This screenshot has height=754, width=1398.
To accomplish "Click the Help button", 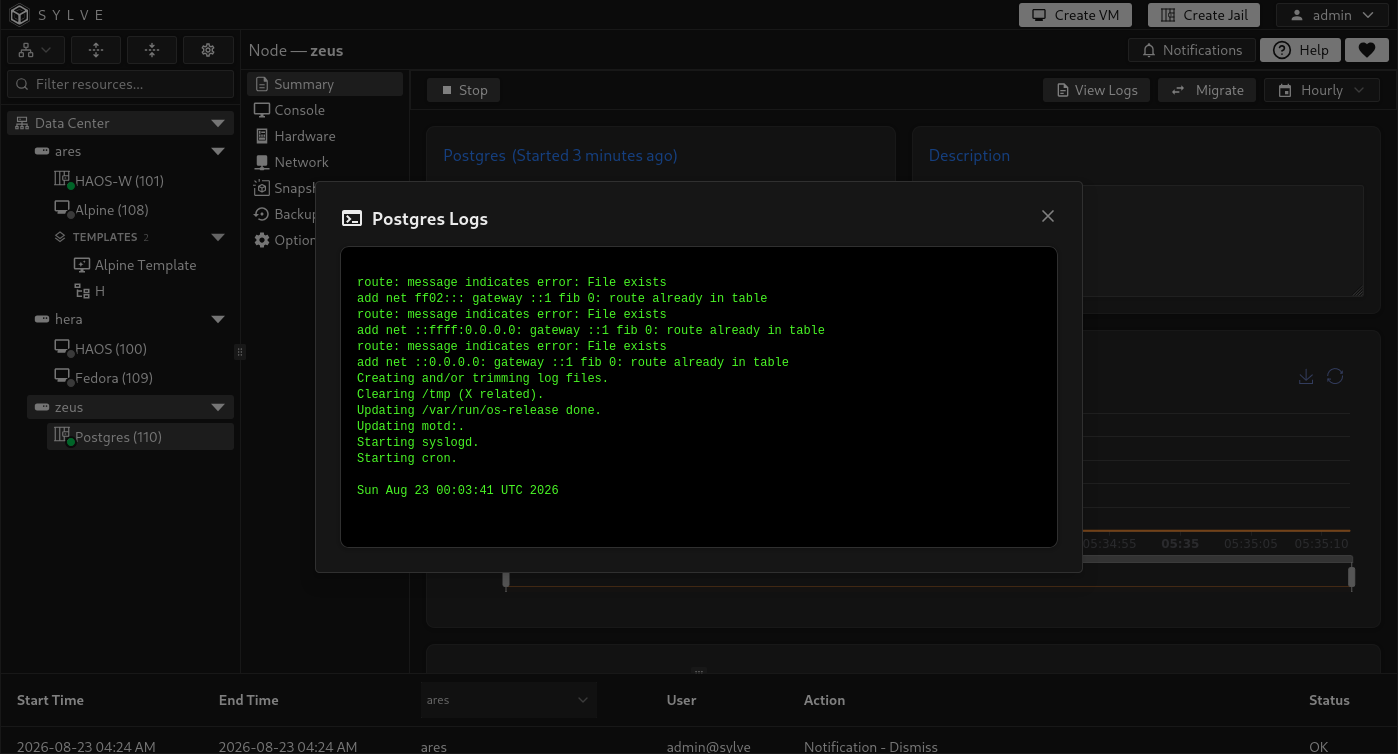I will [x=1301, y=50].
